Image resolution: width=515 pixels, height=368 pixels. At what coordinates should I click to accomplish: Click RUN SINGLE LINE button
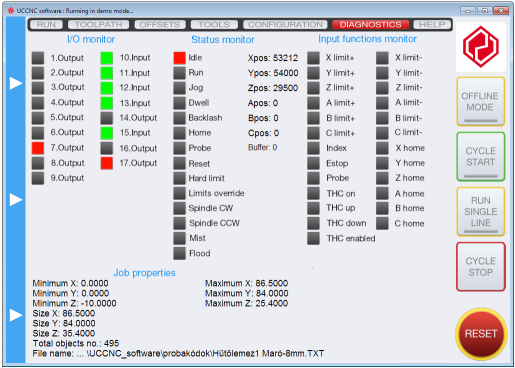click(x=480, y=212)
